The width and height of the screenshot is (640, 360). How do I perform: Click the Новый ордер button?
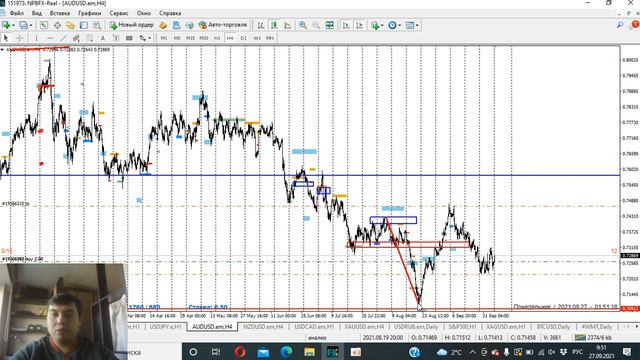tap(131, 25)
